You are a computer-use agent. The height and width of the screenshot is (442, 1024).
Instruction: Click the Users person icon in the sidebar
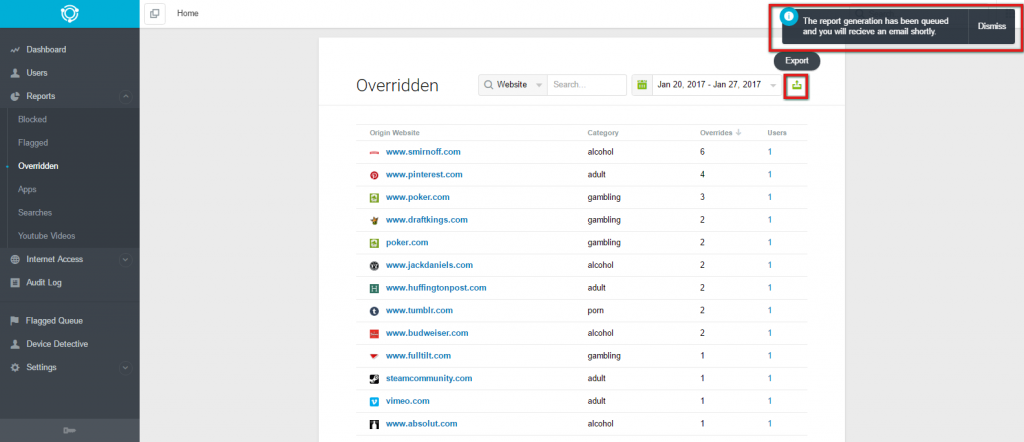(x=15, y=73)
